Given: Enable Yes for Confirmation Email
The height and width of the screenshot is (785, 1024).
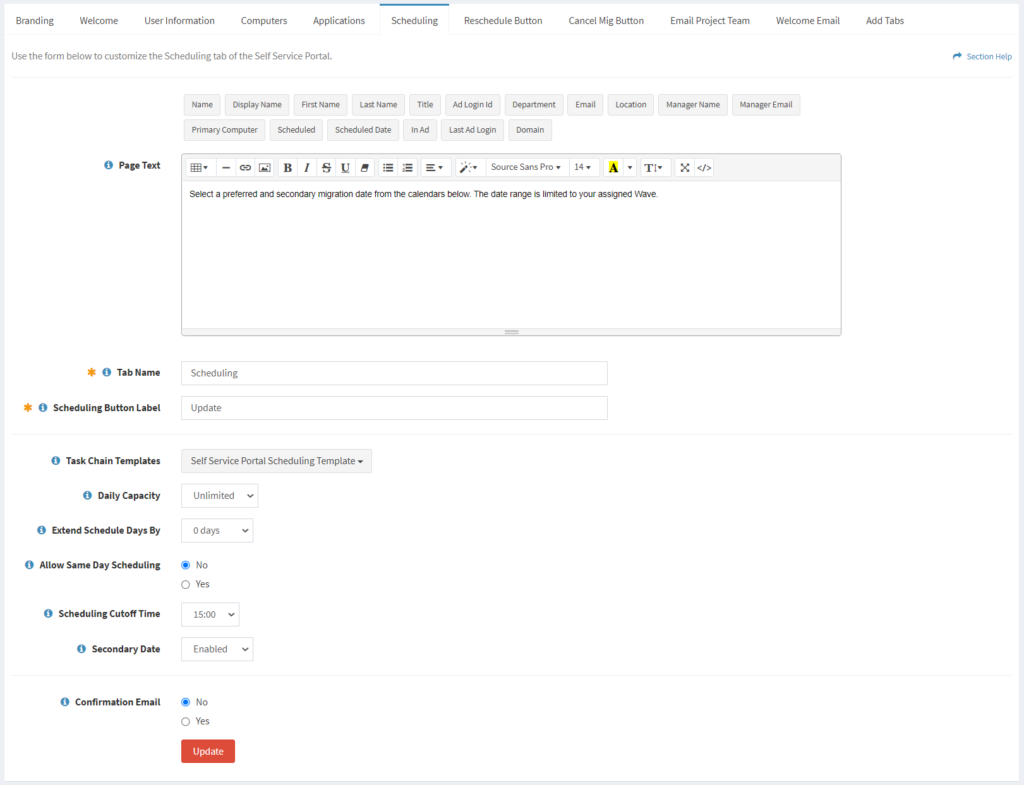Looking at the screenshot, I should click(184, 721).
